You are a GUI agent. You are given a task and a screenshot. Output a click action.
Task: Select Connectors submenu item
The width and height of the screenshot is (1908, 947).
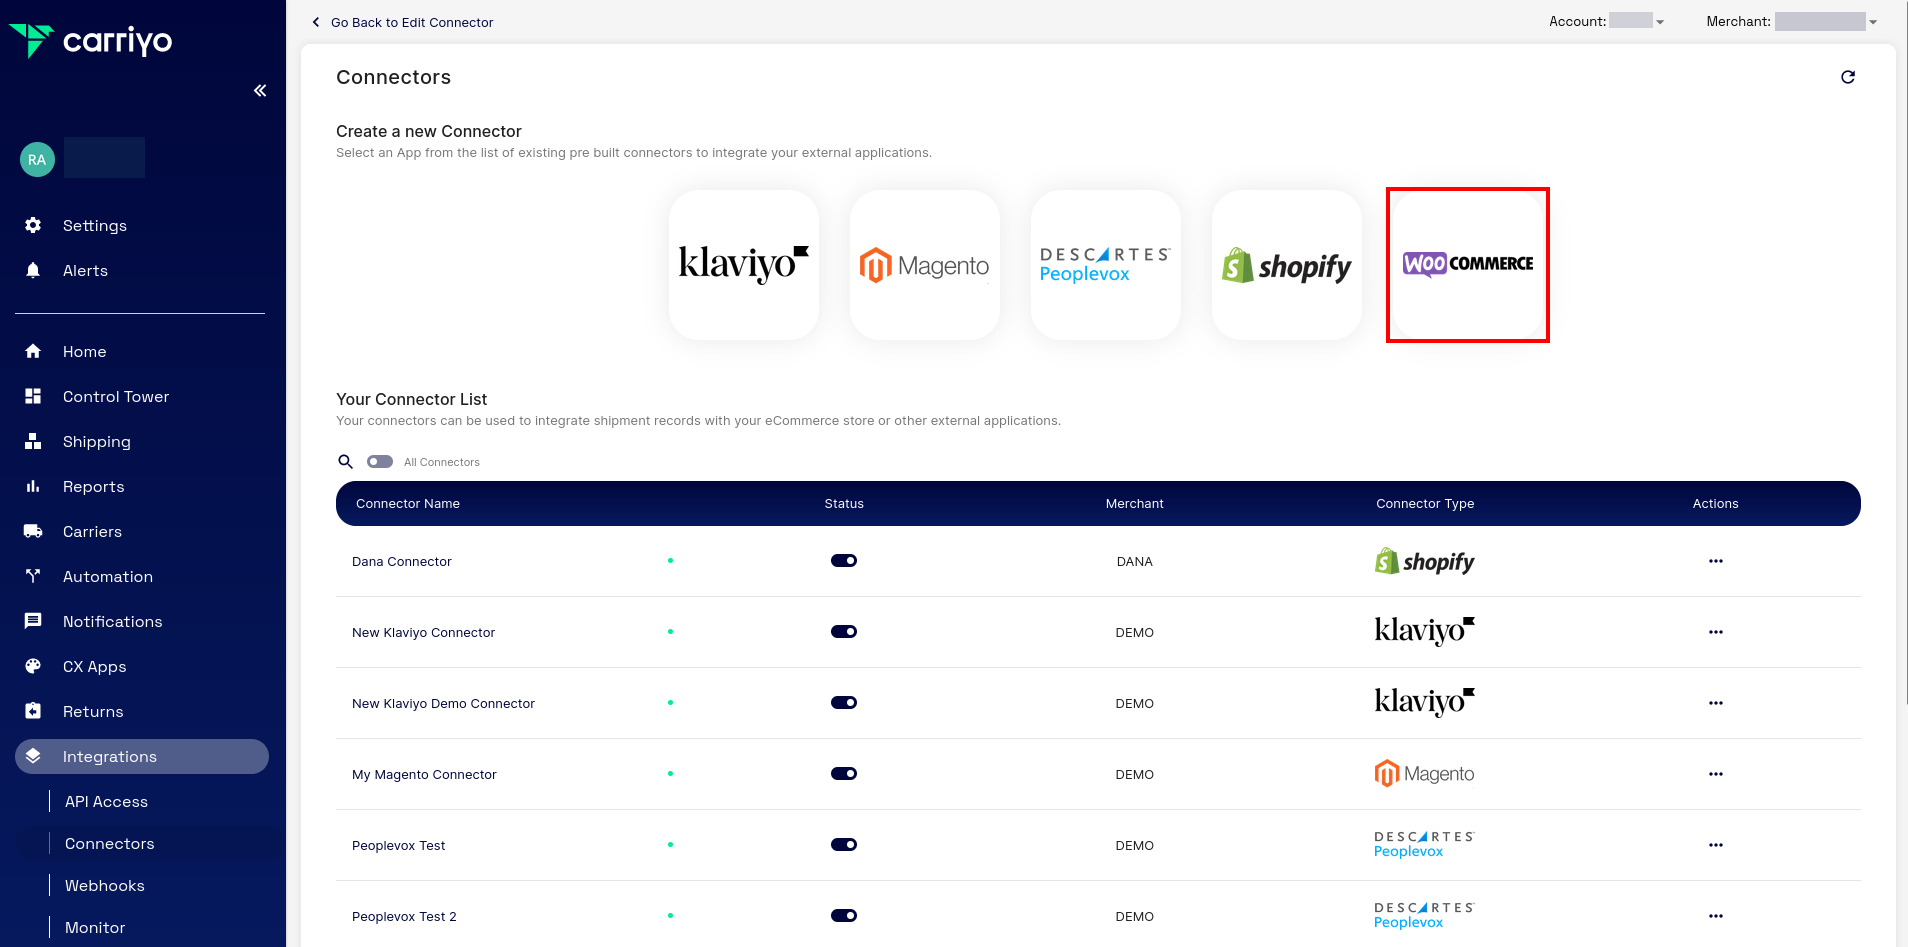pos(110,843)
